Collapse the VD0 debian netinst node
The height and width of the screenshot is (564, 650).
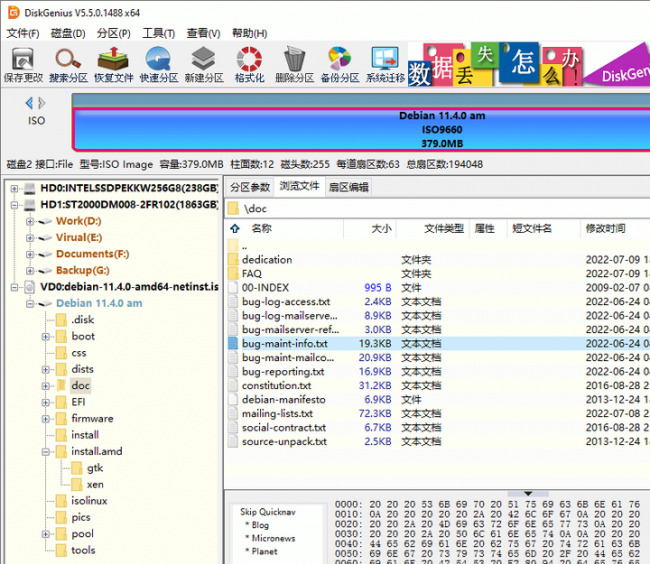click(15, 287)
